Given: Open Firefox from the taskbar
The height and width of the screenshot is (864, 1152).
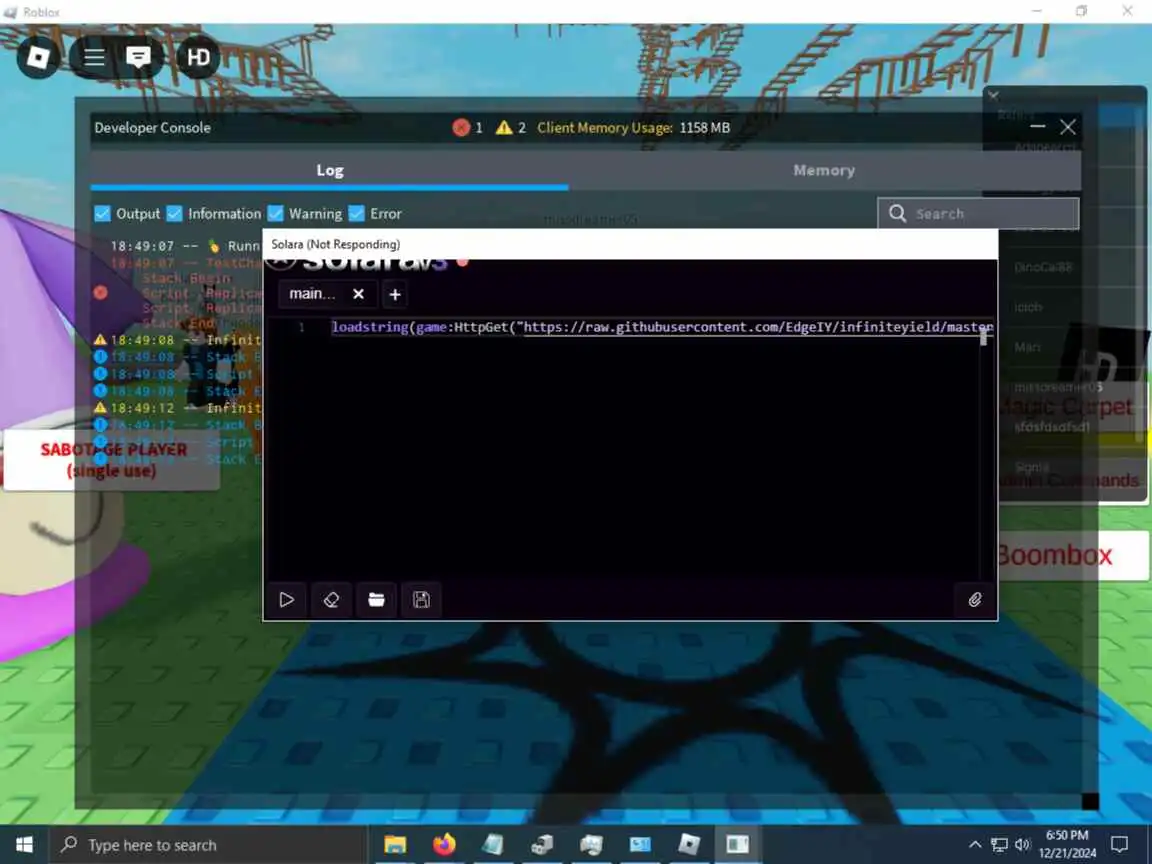Looking at the screenshot, I should pos(444,845).
